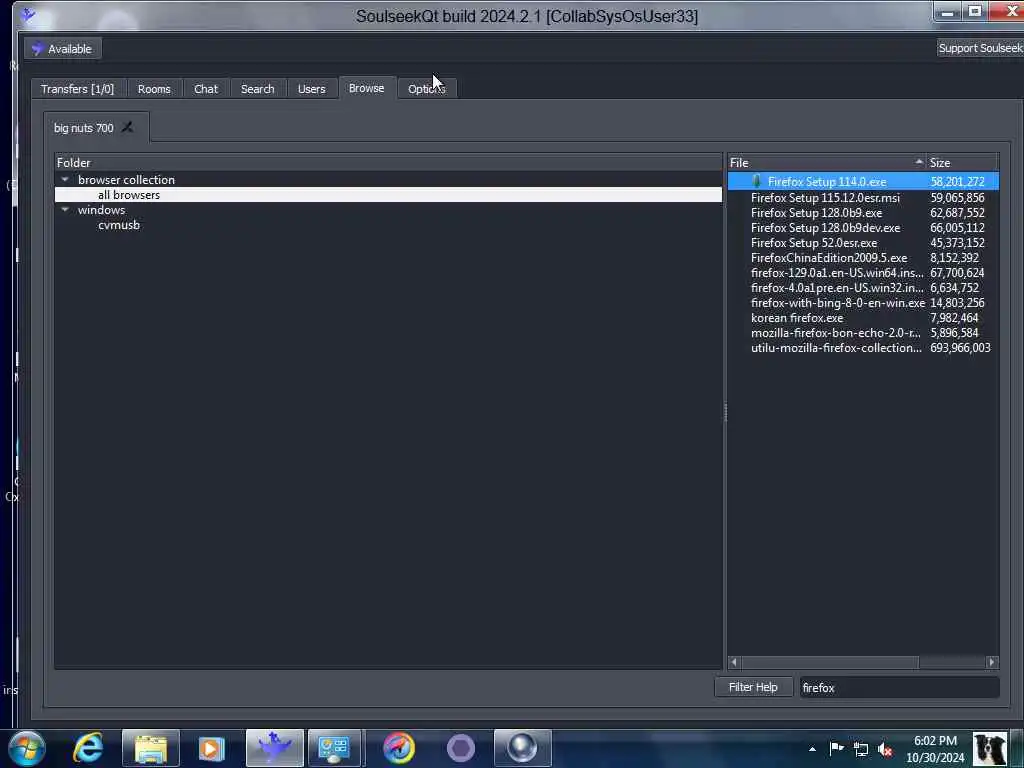Open Windows Explorer folder icon in taskbar
Screen dimensions: 1024x768
(151, 748)
